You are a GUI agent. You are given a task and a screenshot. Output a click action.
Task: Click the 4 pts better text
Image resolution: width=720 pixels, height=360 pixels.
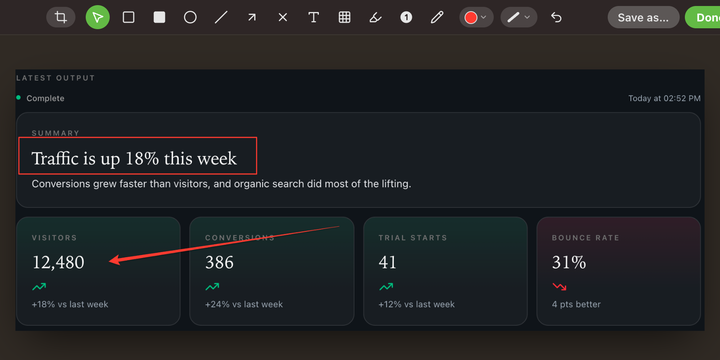click(576, 304)
